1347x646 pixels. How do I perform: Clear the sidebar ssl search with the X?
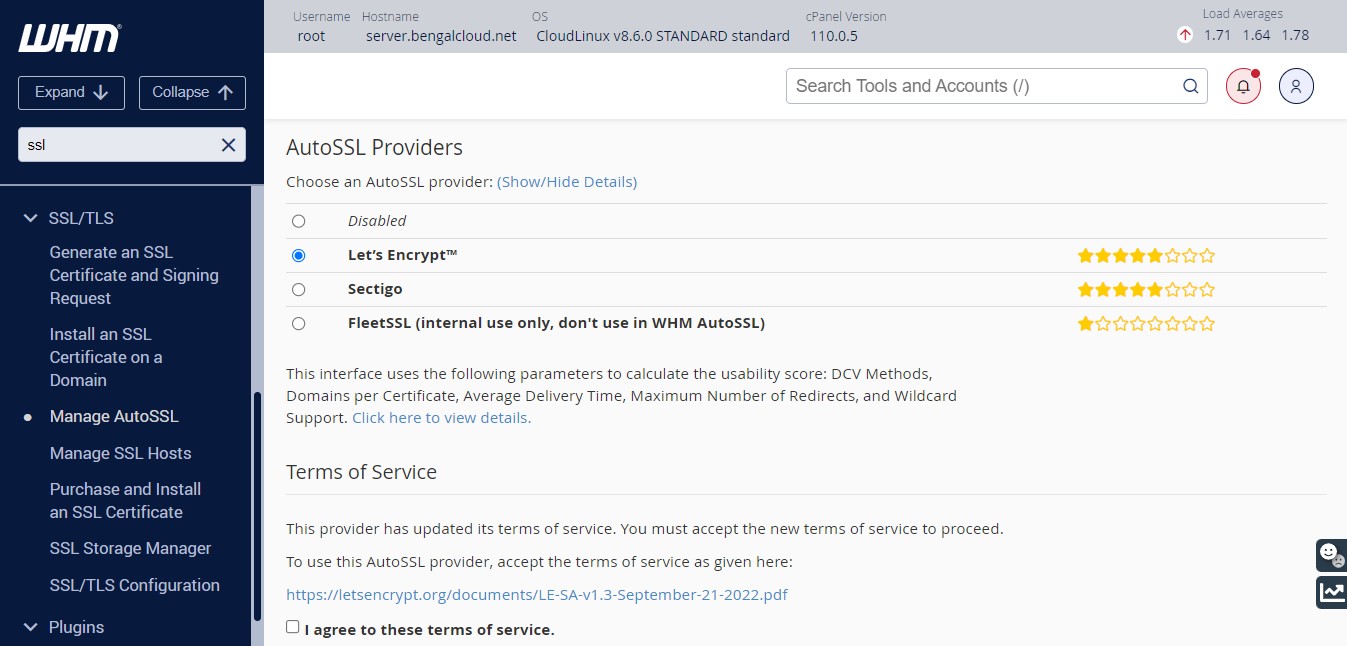pos(227,144)
